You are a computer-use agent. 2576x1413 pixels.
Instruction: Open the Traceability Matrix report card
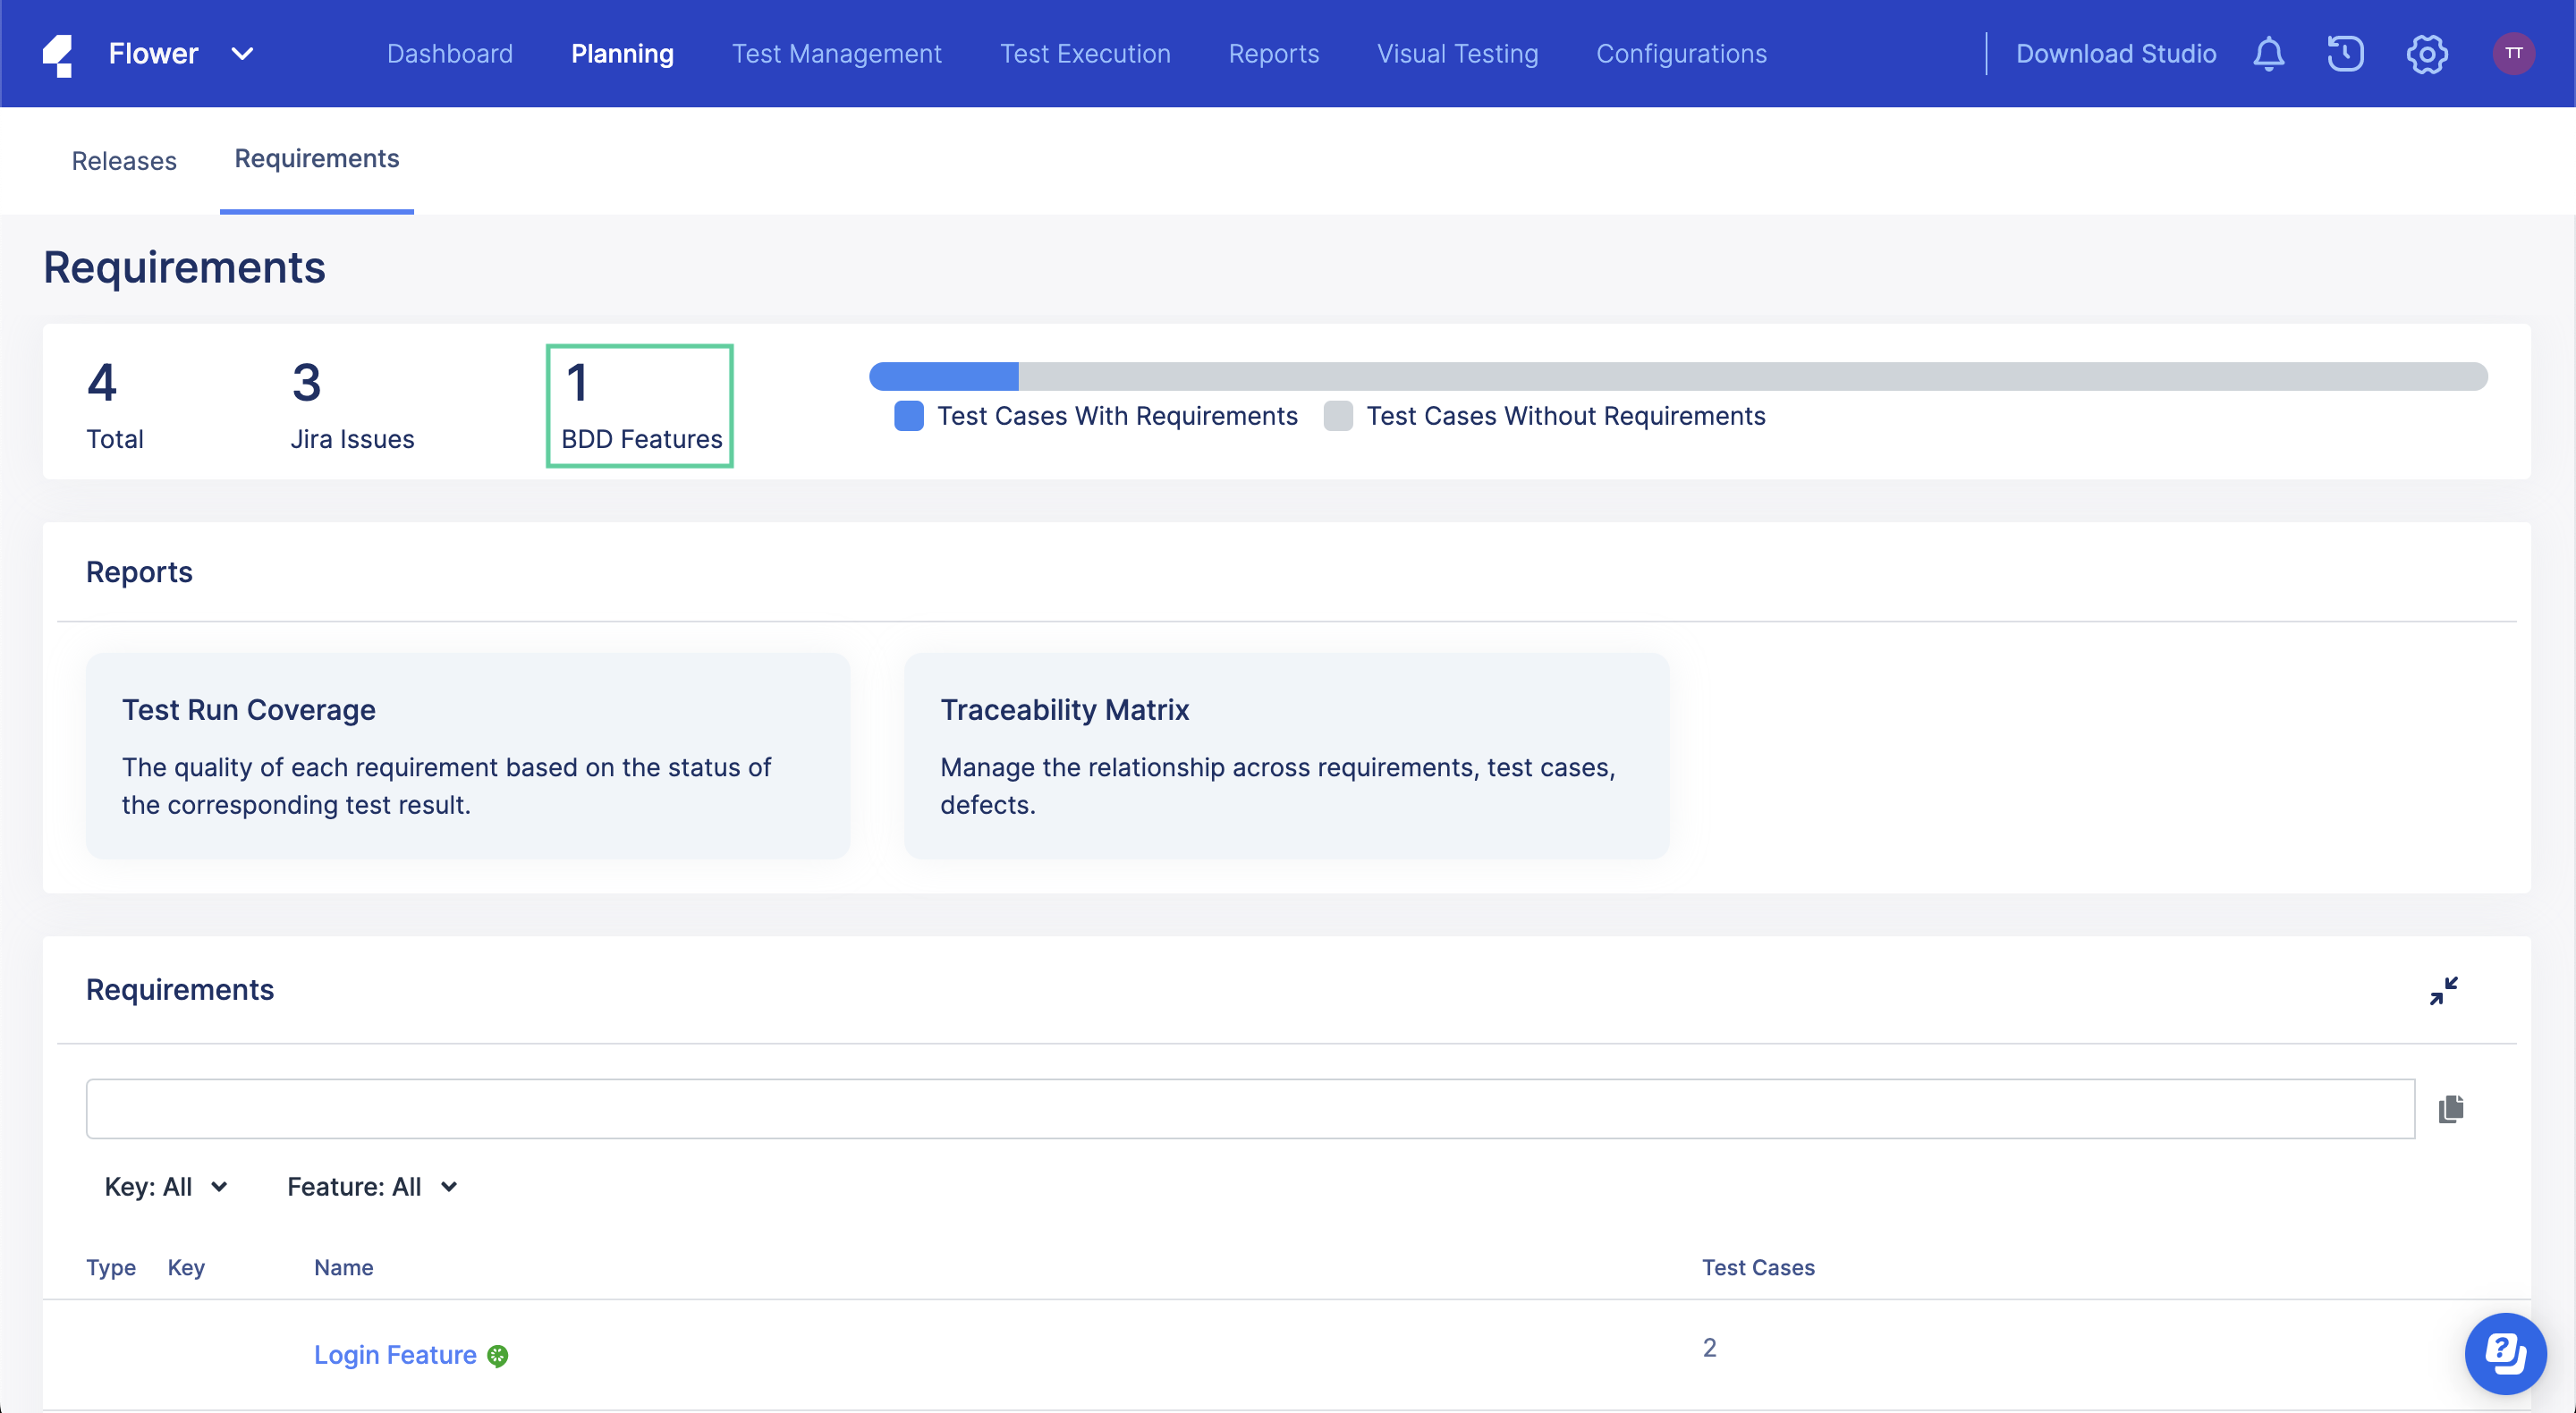click(1286, 755)
